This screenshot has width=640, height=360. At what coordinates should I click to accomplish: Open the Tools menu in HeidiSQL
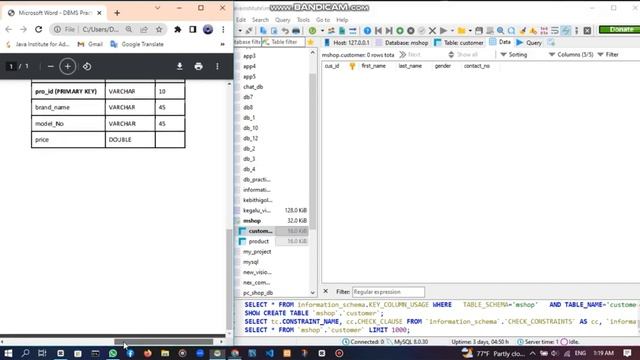(x=303, y=20)
